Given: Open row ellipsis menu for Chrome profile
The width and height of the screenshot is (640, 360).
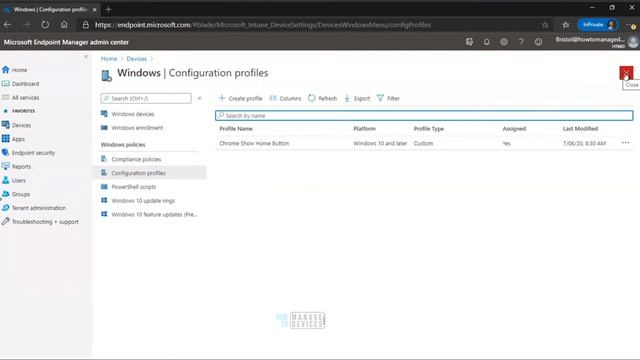Looking at the screenshot, I should point(625,143).
